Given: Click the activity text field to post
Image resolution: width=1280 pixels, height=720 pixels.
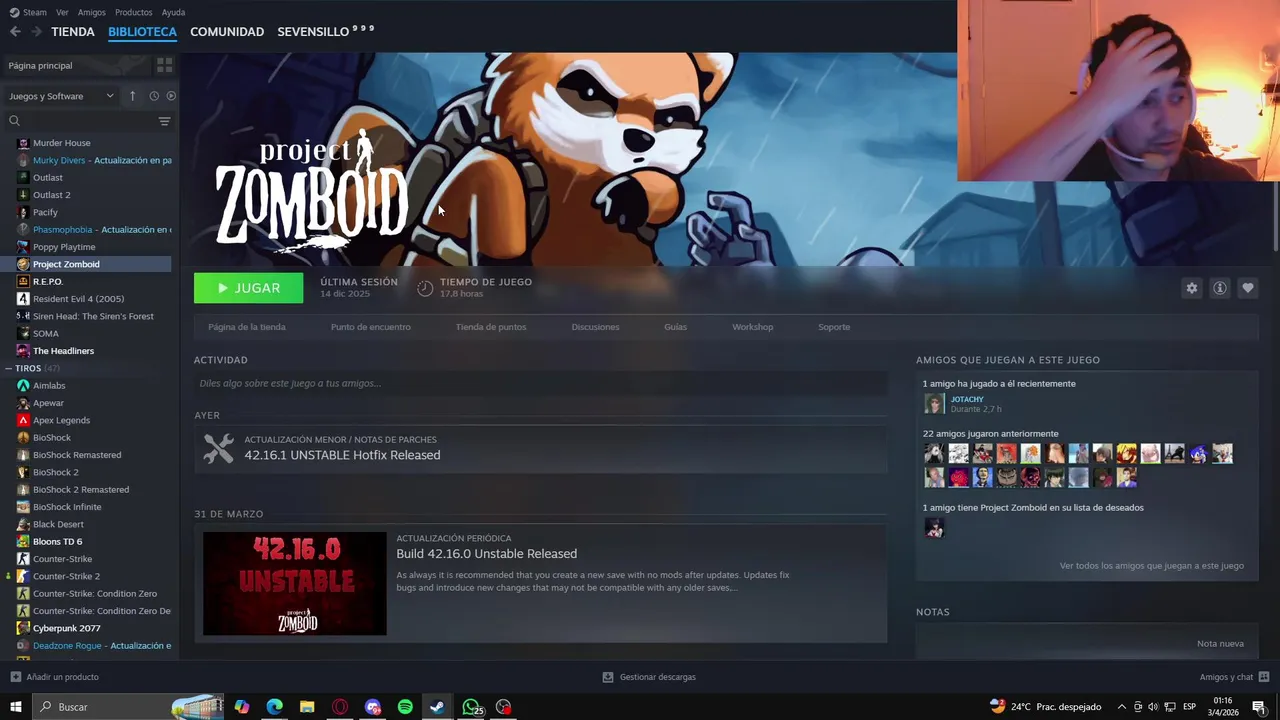Looking at the screenshot, I should [540, 383].
